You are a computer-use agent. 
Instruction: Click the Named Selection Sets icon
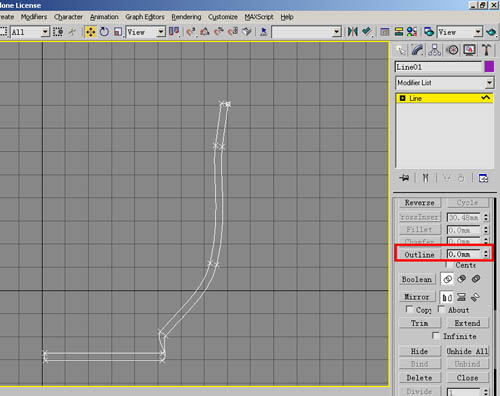[x=264, y=32]
